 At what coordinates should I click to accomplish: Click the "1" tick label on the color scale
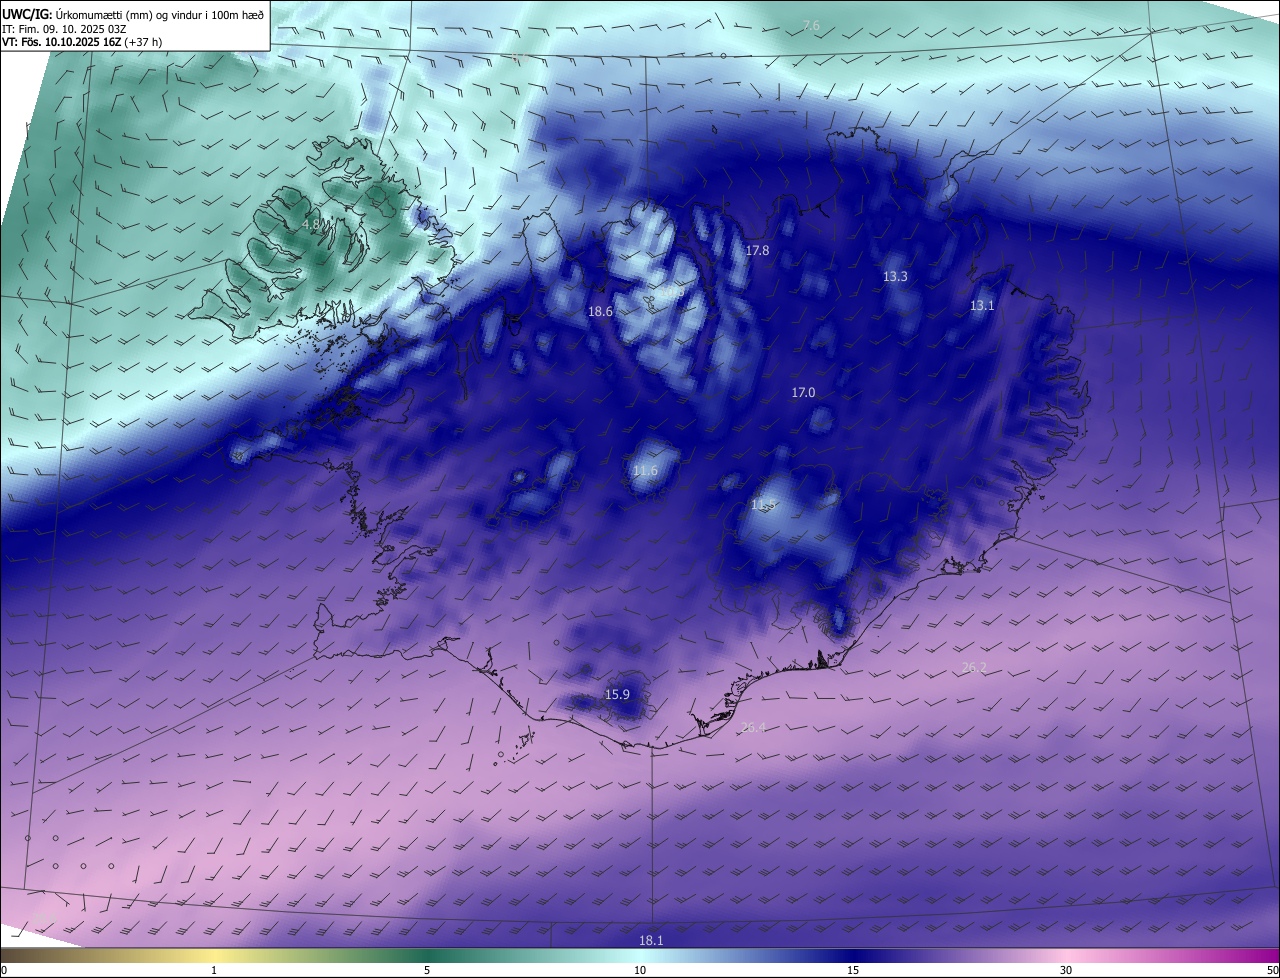pos(214,970)
